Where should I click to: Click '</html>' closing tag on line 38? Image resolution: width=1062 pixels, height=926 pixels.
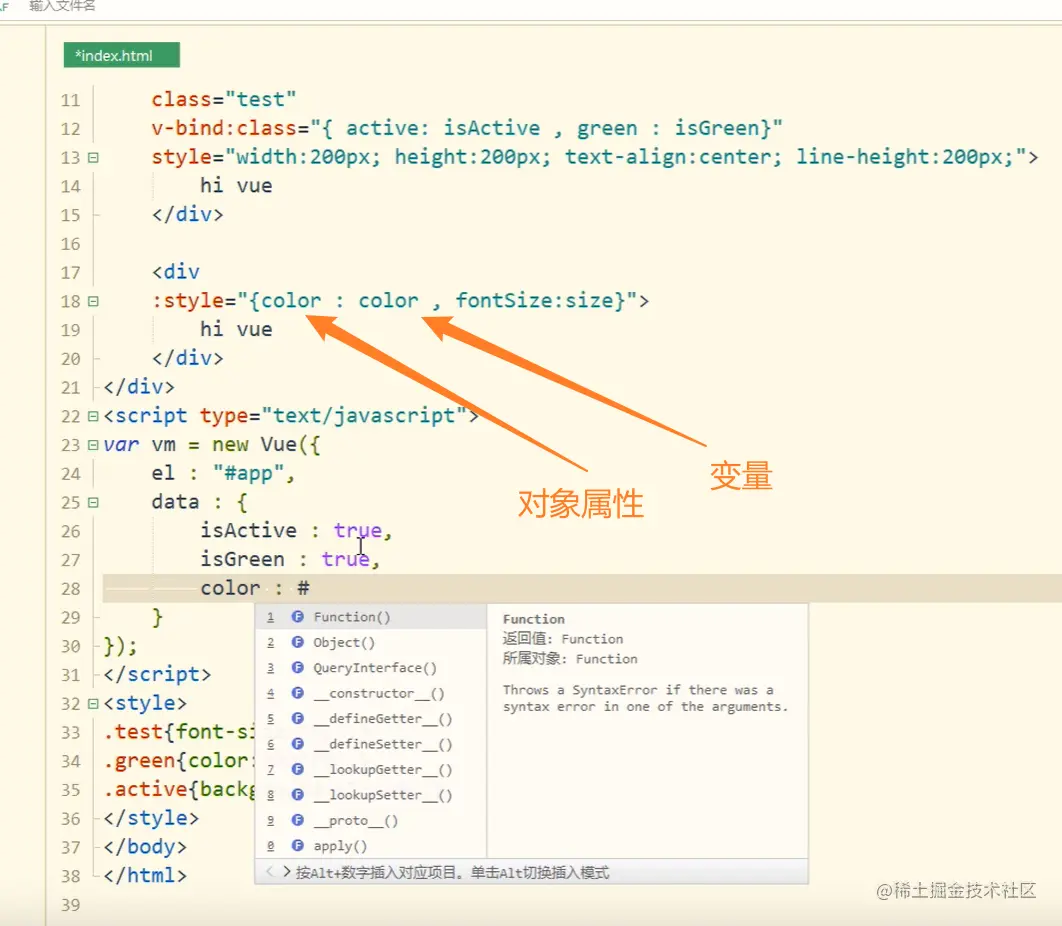pyautogui.click(x=145, y=875)
